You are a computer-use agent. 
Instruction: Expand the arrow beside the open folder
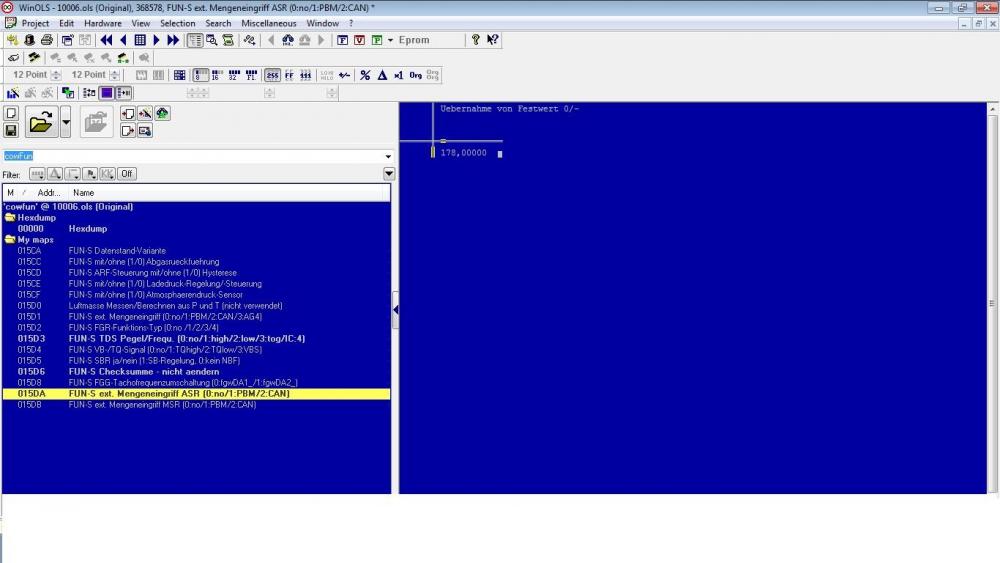coord(66,122)
